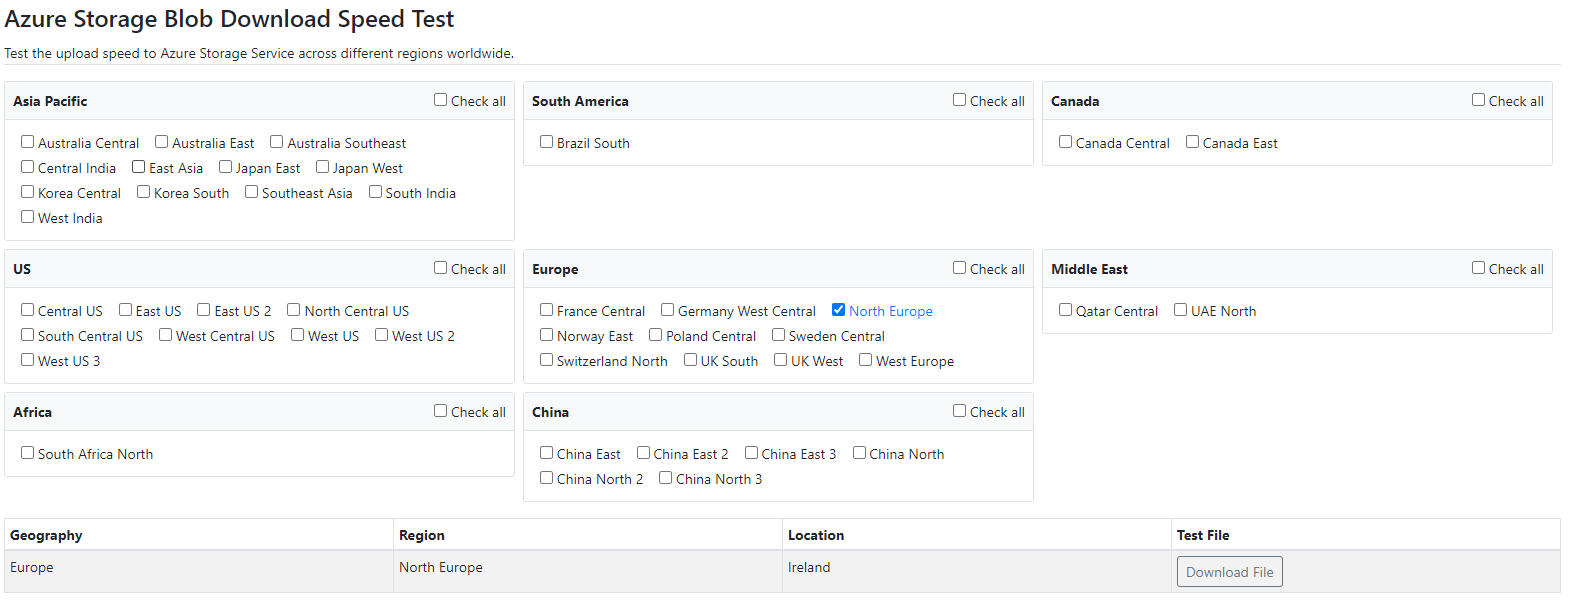Tick the China East 3 checkbox

pyautogui.click(x=752, y=453)
